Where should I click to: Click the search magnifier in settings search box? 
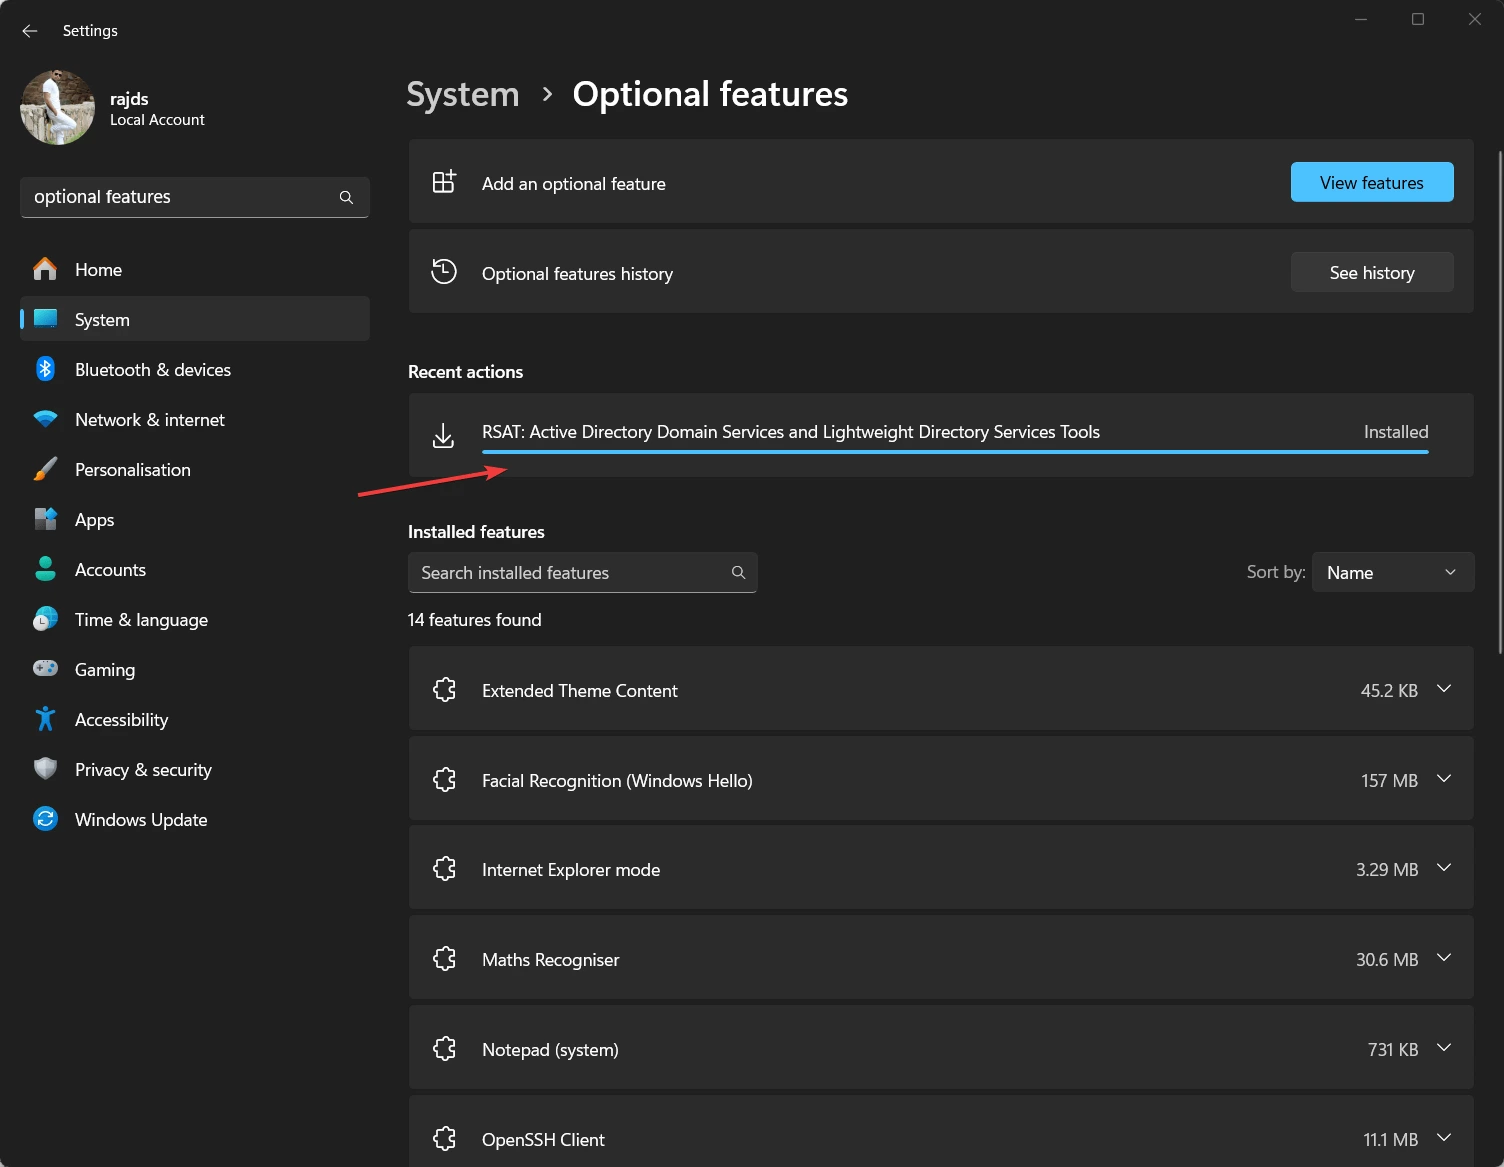[346, 197]
